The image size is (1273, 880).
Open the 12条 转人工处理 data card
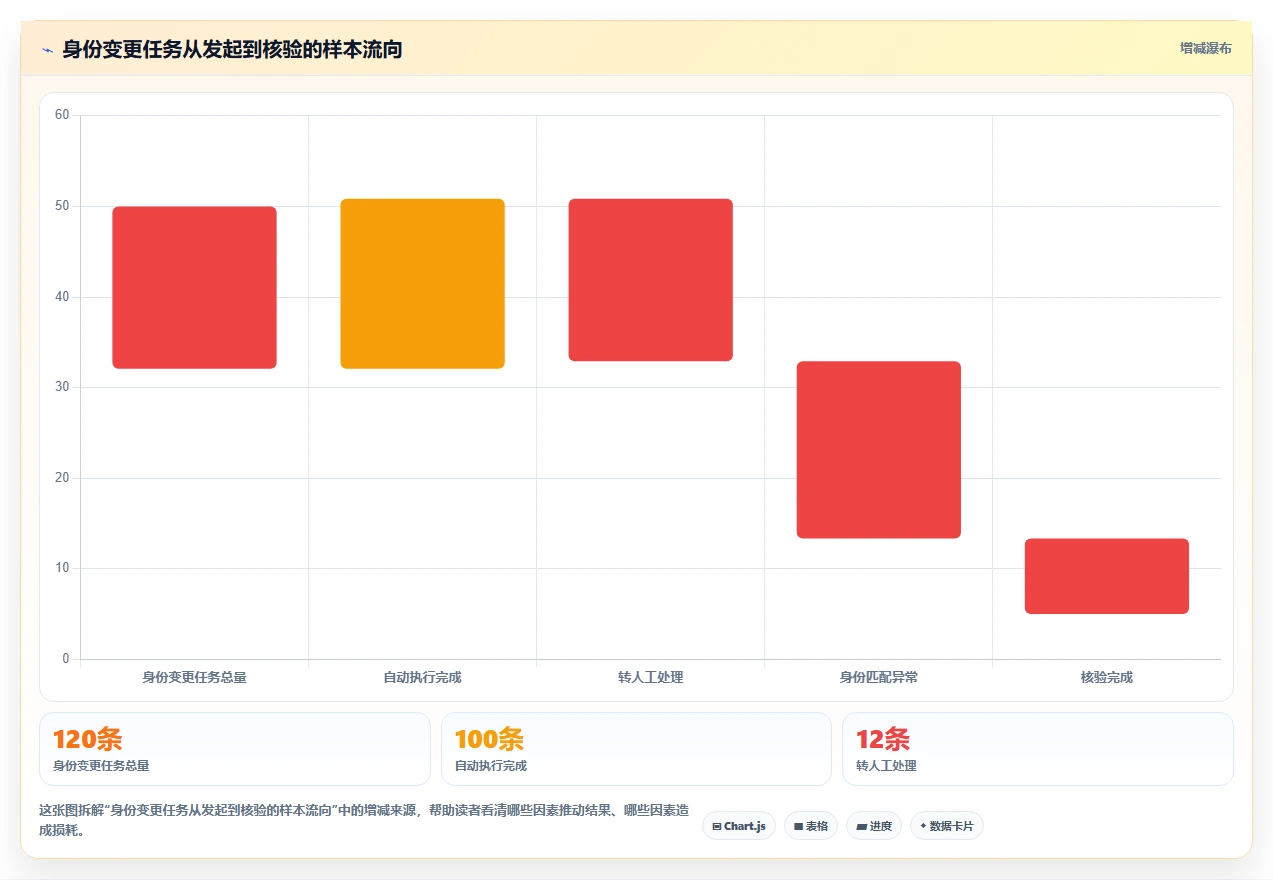1038,749
